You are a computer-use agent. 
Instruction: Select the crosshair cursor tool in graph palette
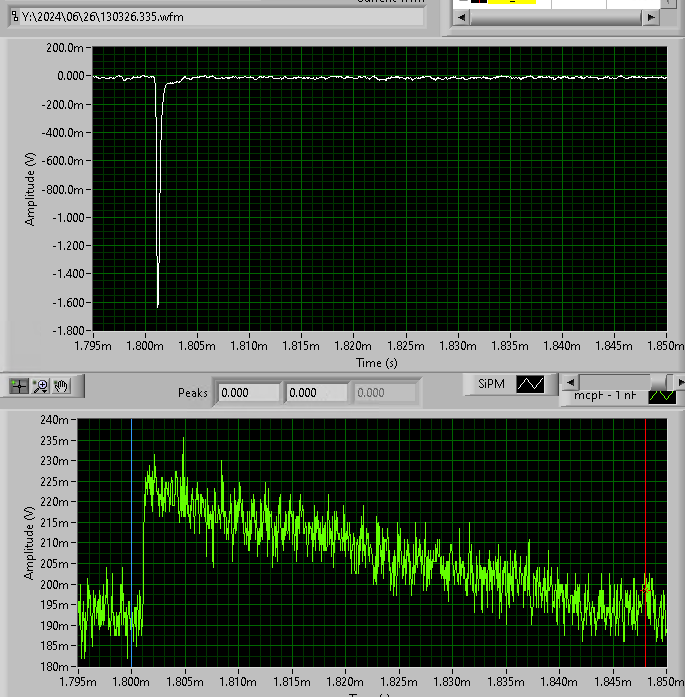19,385
